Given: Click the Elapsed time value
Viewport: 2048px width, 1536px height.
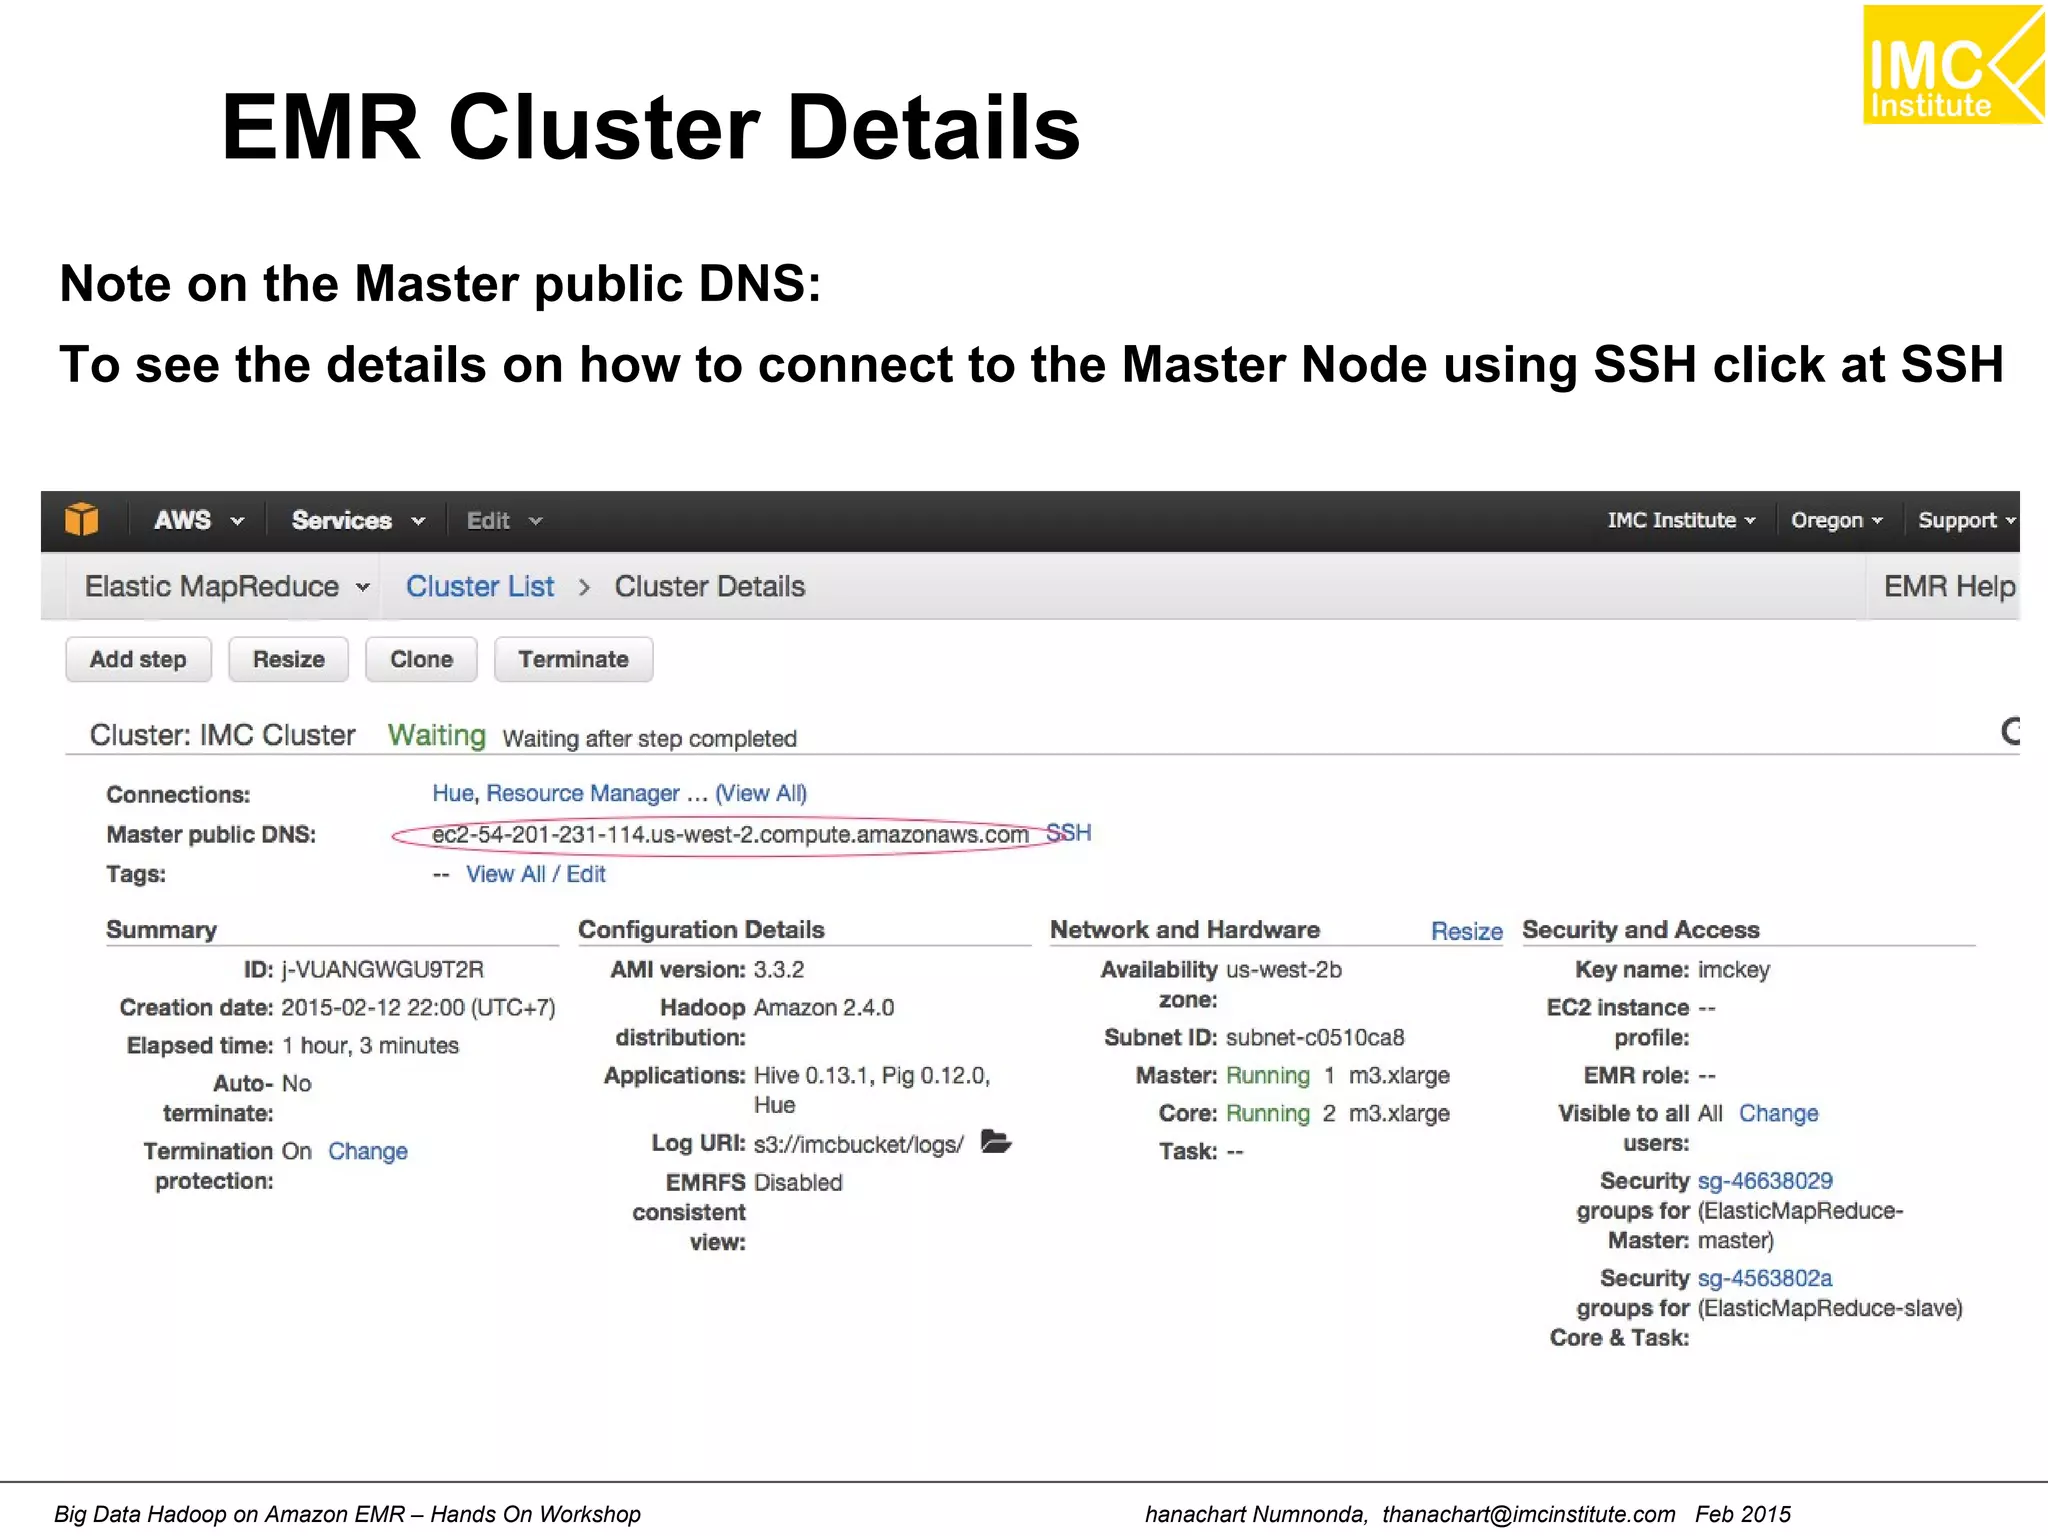Looking at the screenshot, I should point(370,1045).
